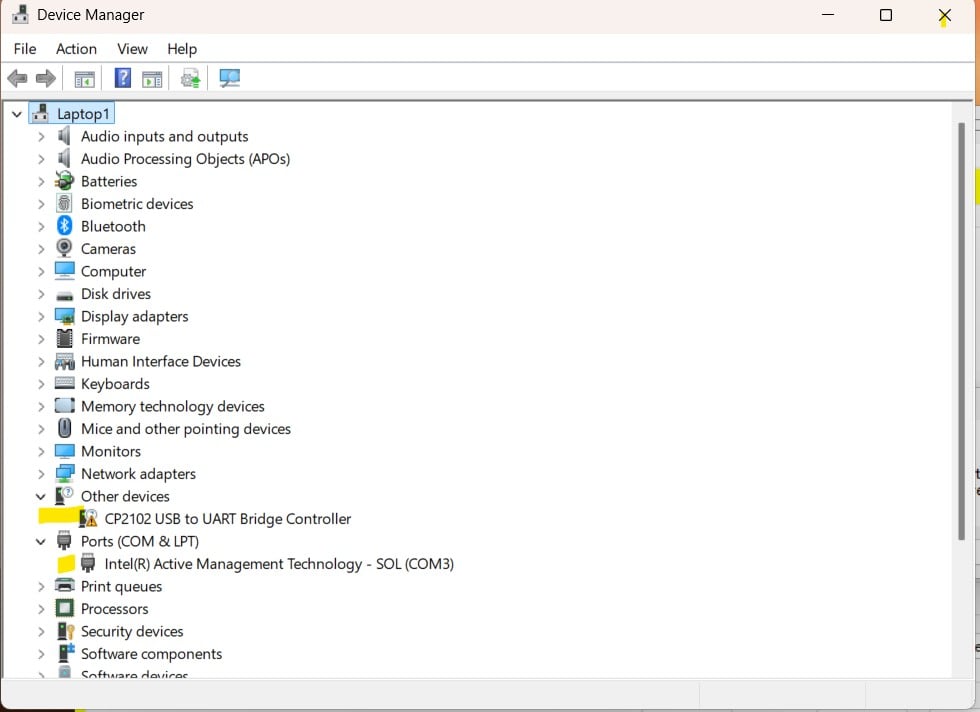The width and height of the screenshot is (980, 712).
Task: Open the File menu
Action: 25,49
